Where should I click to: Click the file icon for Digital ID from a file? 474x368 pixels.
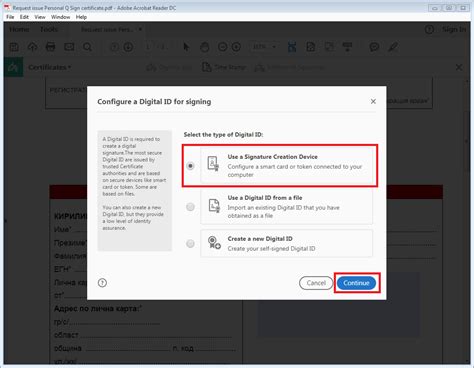tap(214, 205)
